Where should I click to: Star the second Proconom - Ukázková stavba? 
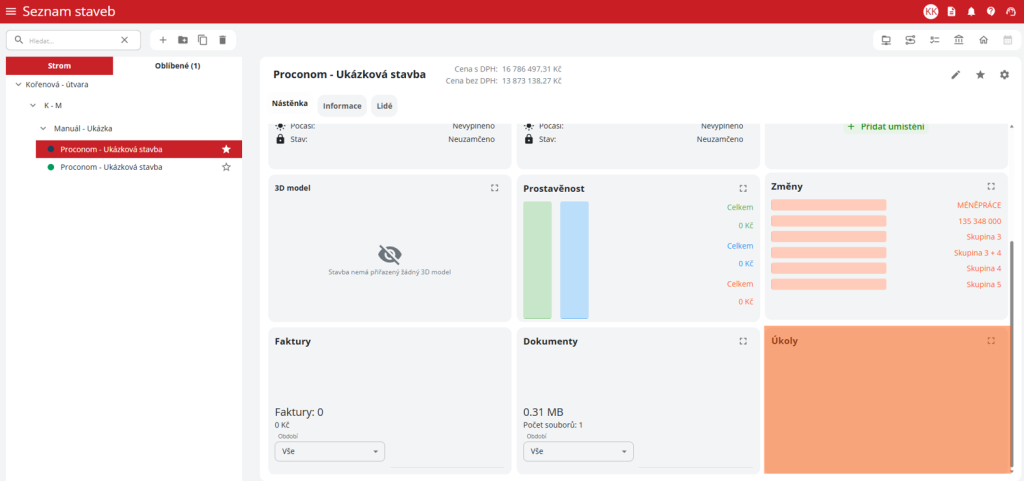(x=226, y=167)
